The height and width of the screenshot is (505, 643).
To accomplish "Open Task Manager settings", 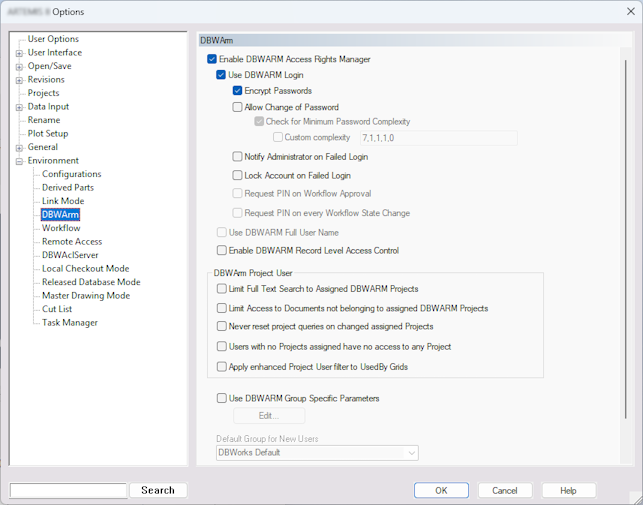I will [x=70, y=323].
